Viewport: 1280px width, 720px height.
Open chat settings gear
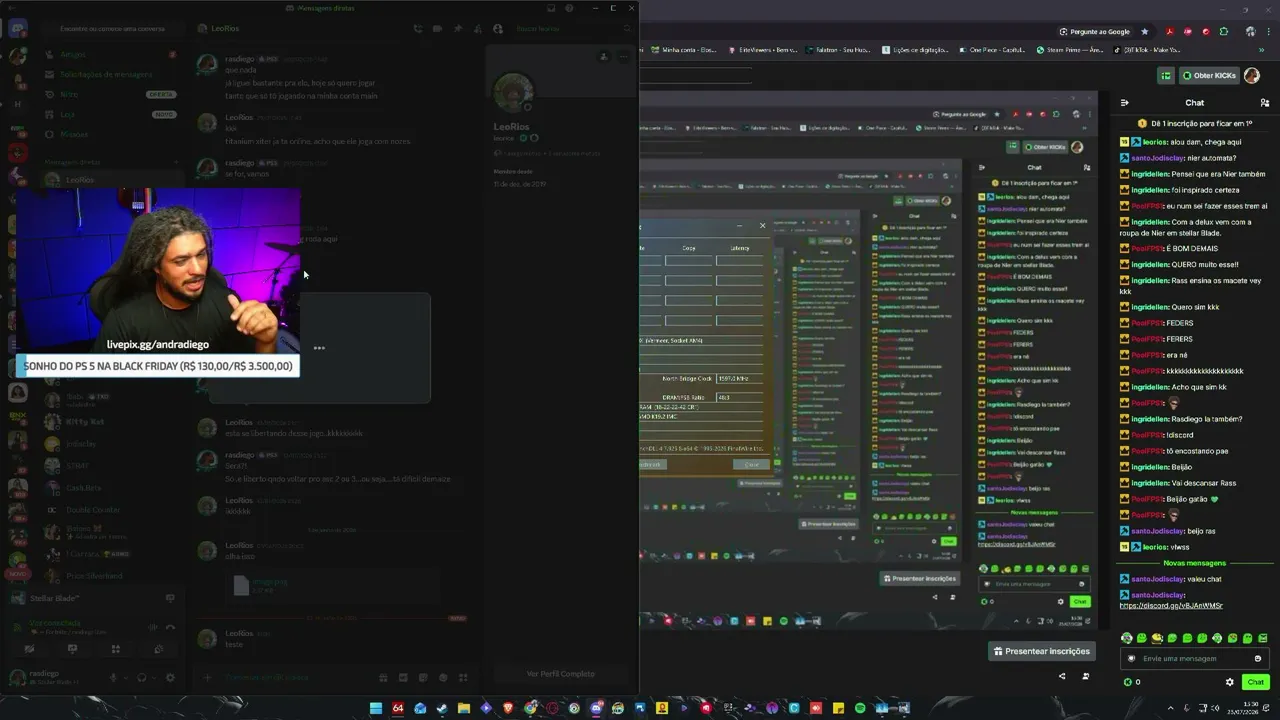point(1230,682)
